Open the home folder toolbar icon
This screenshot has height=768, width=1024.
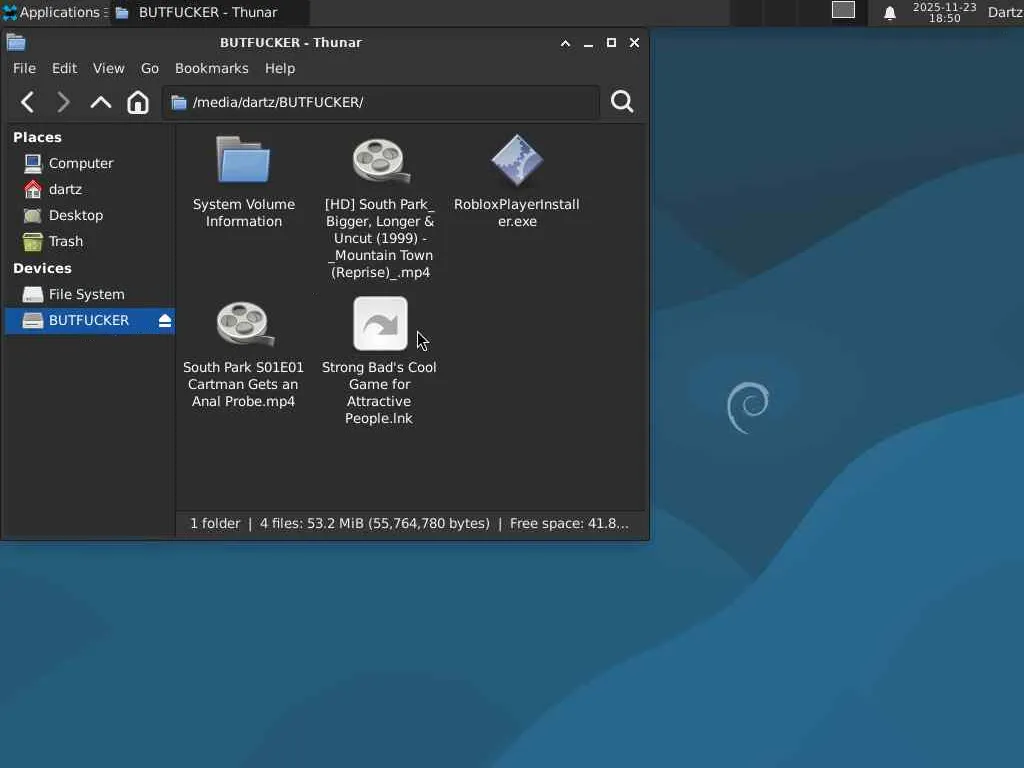click(138, 102)
